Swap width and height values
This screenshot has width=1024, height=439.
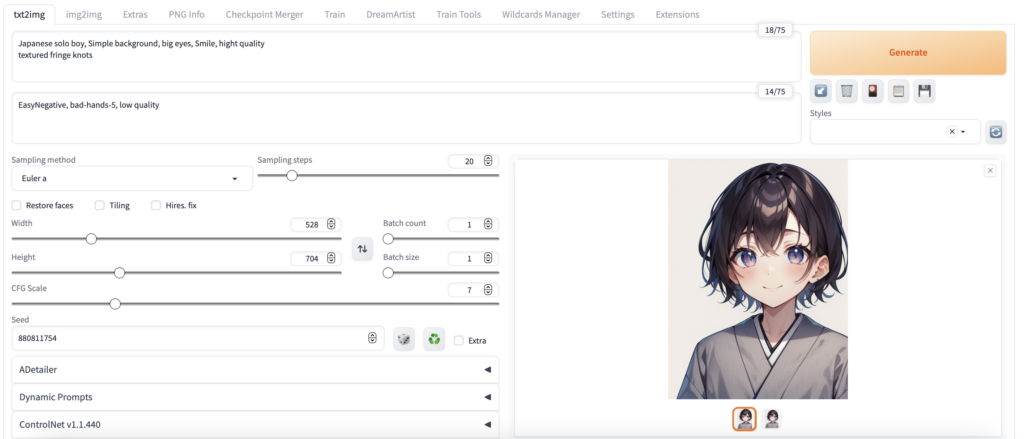[362, 248]
